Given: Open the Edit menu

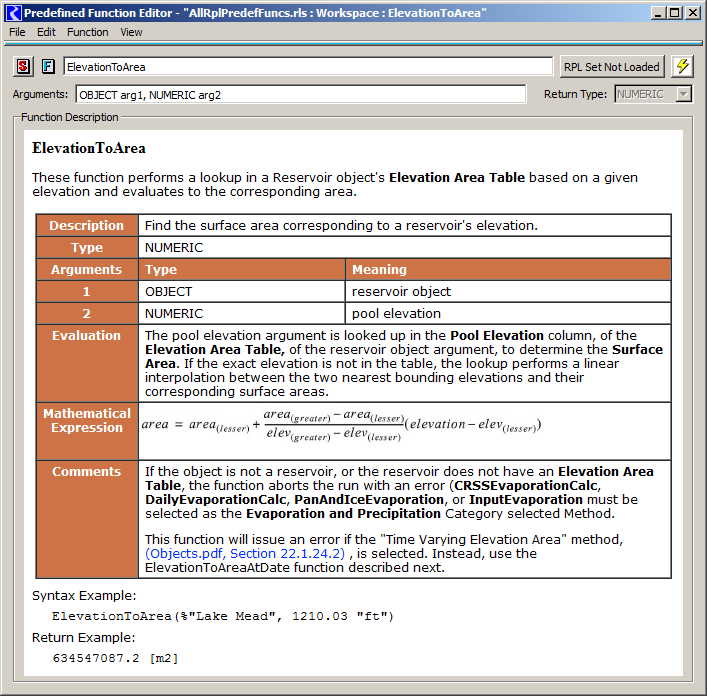Looking at the screenshot, I should click(x=46, y=32).
